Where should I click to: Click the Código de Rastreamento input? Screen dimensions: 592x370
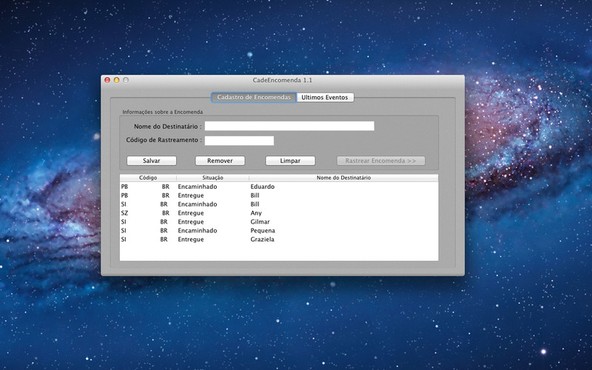(x=239, y=140)
